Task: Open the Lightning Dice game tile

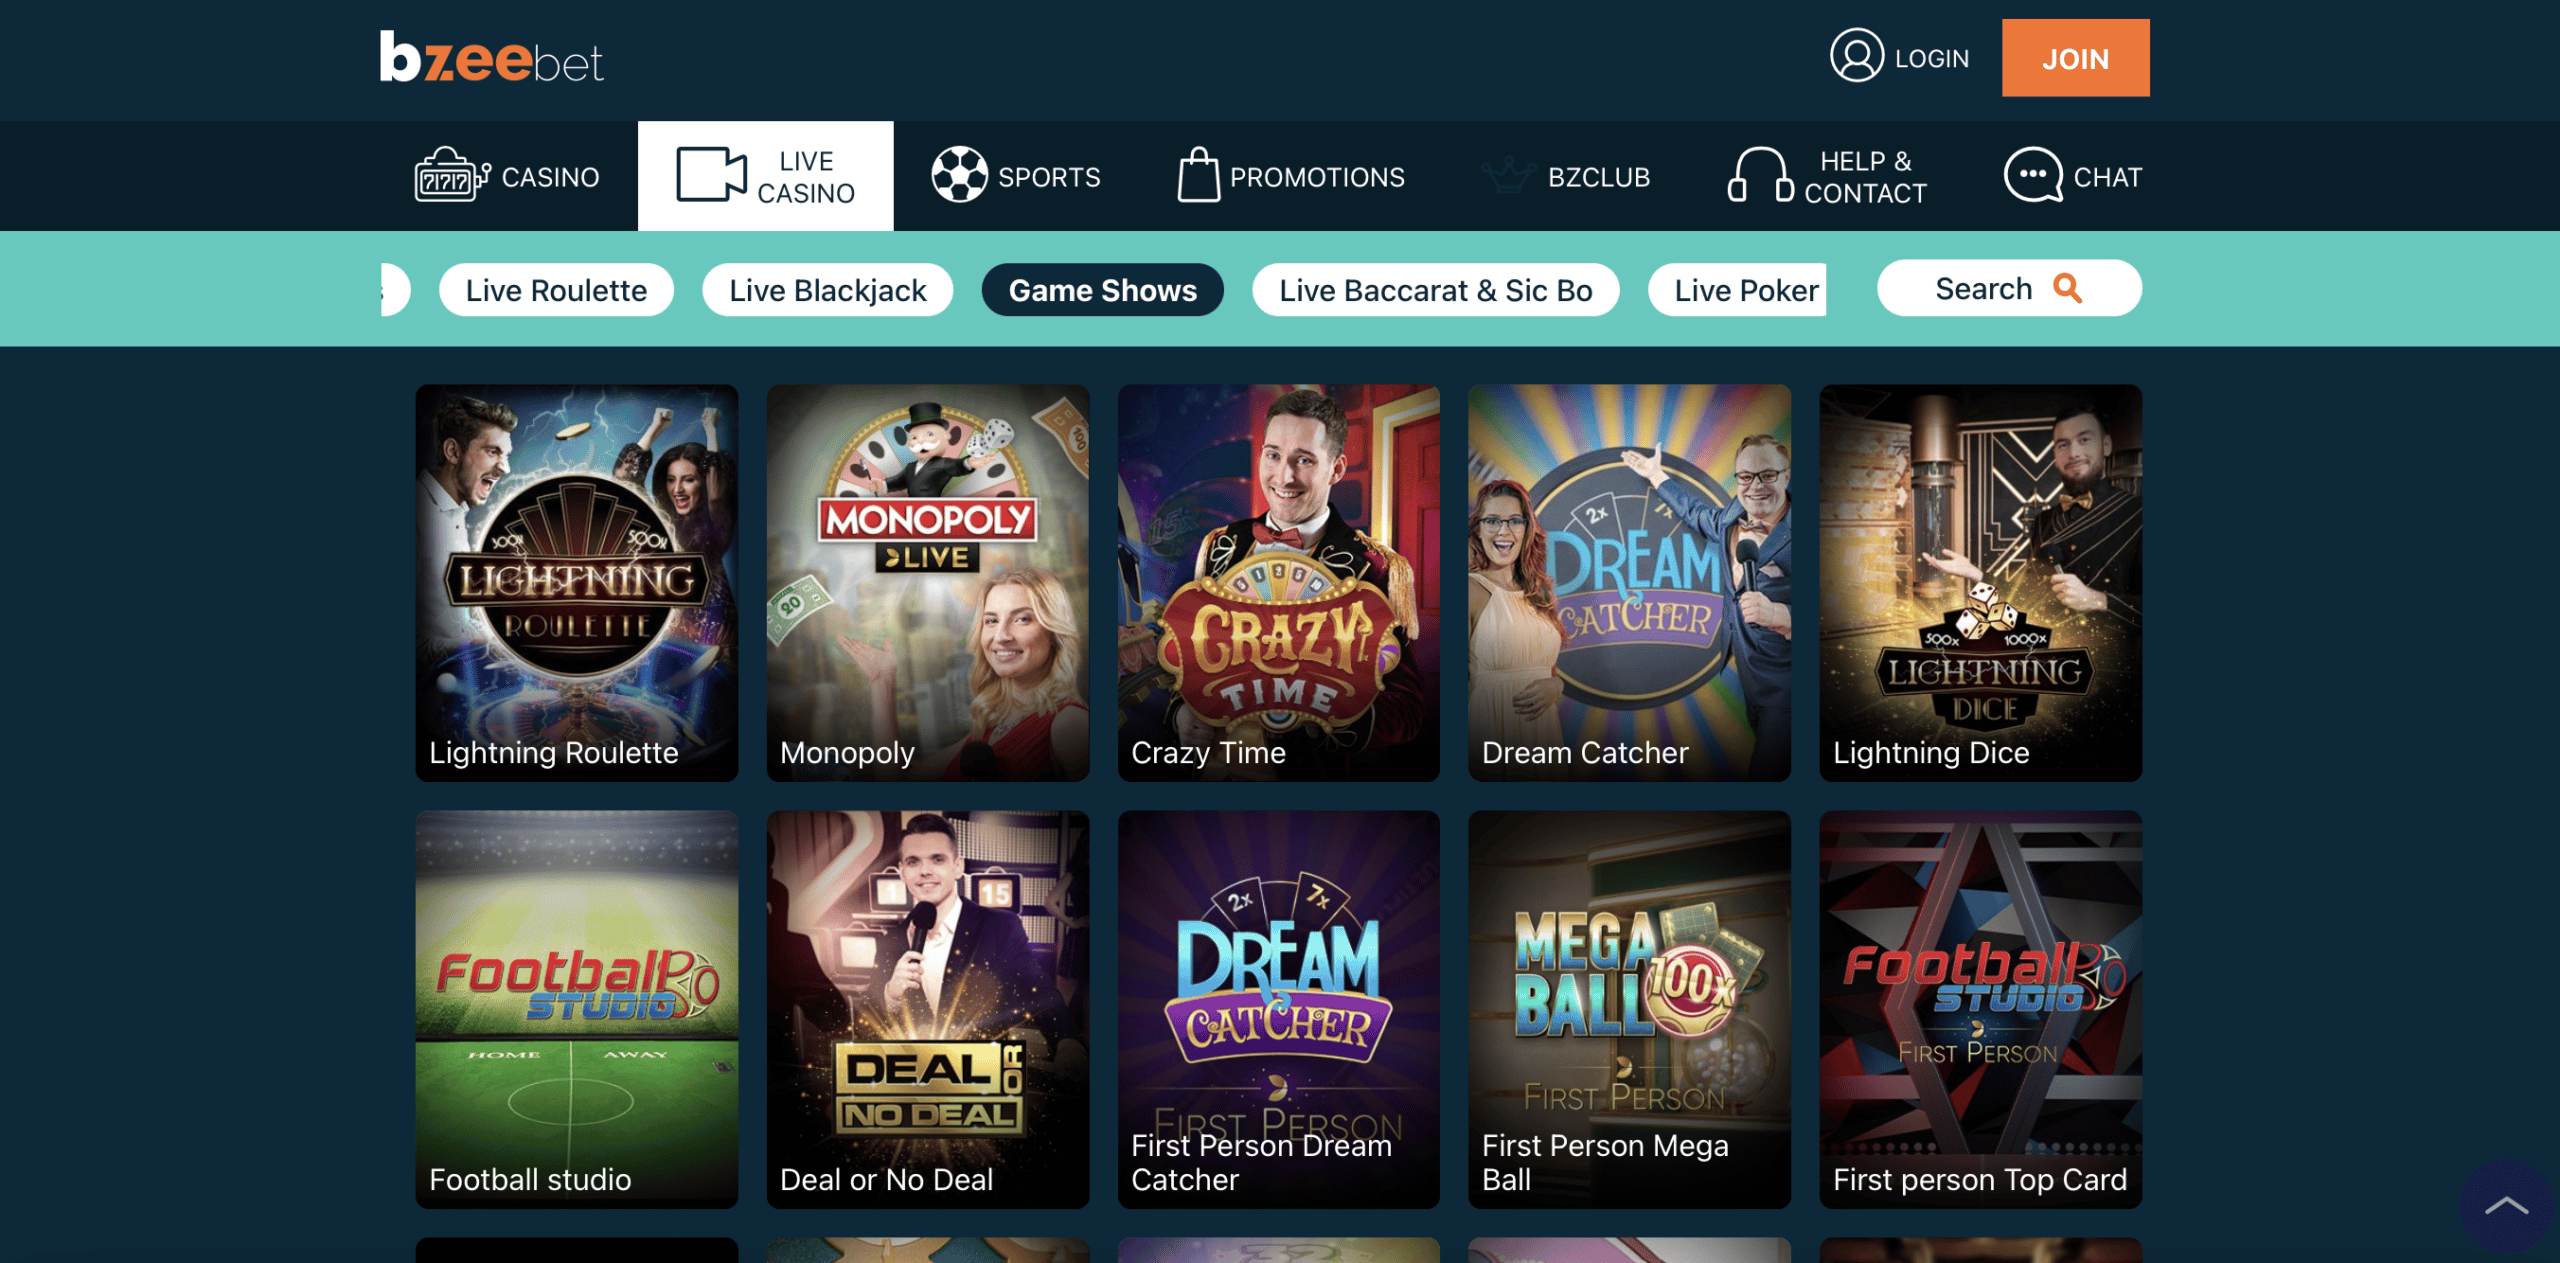Action: pos(1981,583)
